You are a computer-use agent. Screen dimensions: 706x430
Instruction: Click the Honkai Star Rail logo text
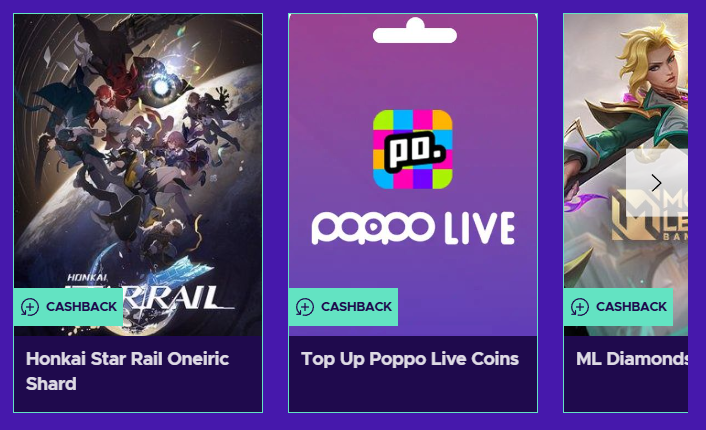151,293
